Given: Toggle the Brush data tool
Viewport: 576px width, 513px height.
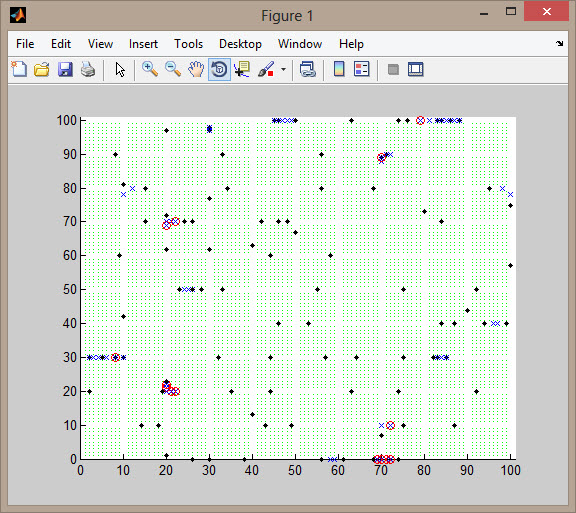Looking at the screenshot, I should pos(266,69).
